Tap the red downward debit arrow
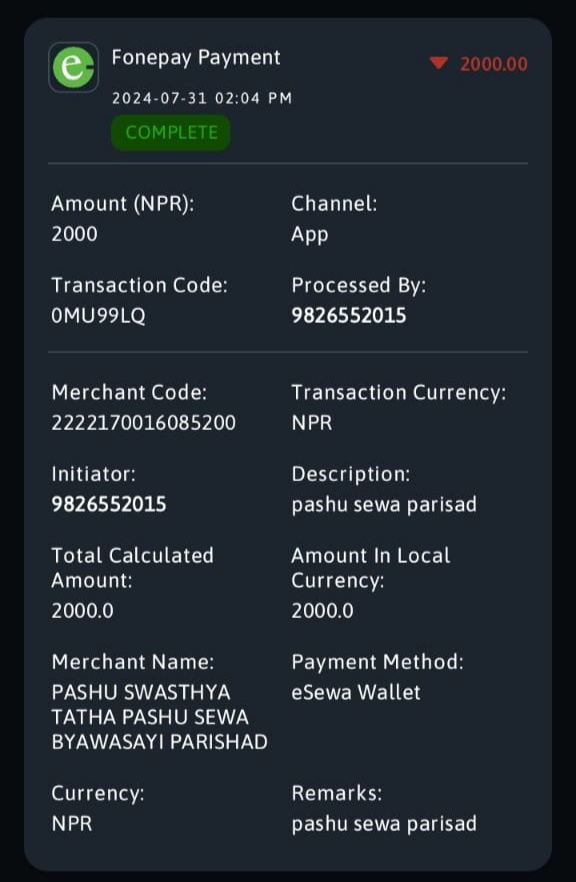The height and width of the screenshot is (882, 576). [x=439, y=62]
